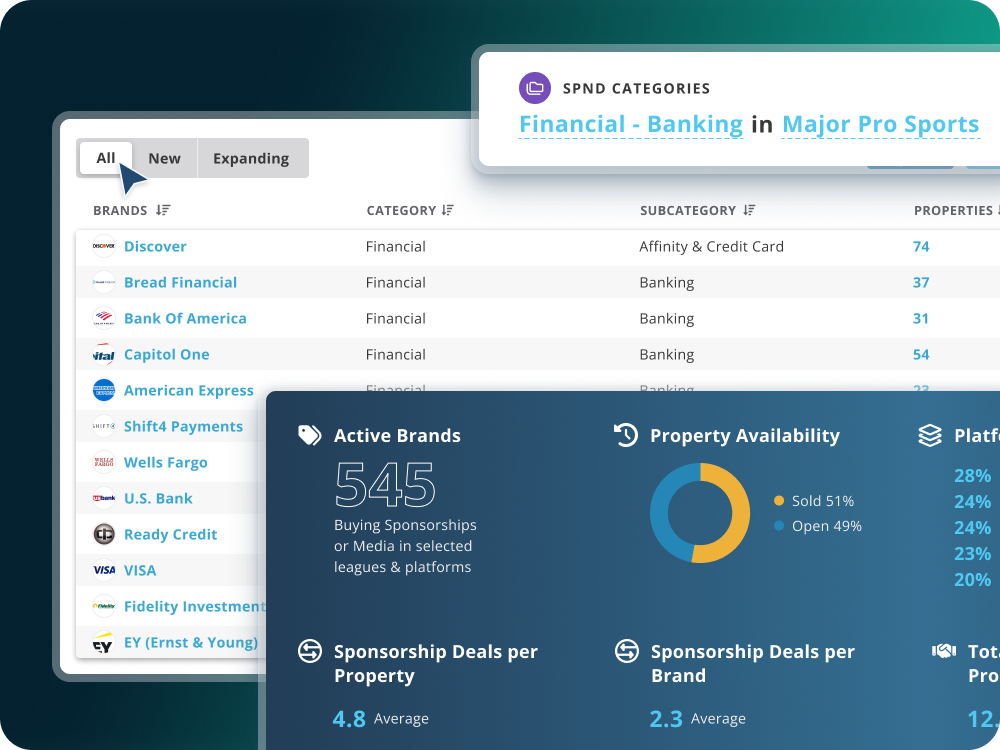Open the Financial - Banking category selector
The height and width of the screenshot is (750, 1000).
631,124
